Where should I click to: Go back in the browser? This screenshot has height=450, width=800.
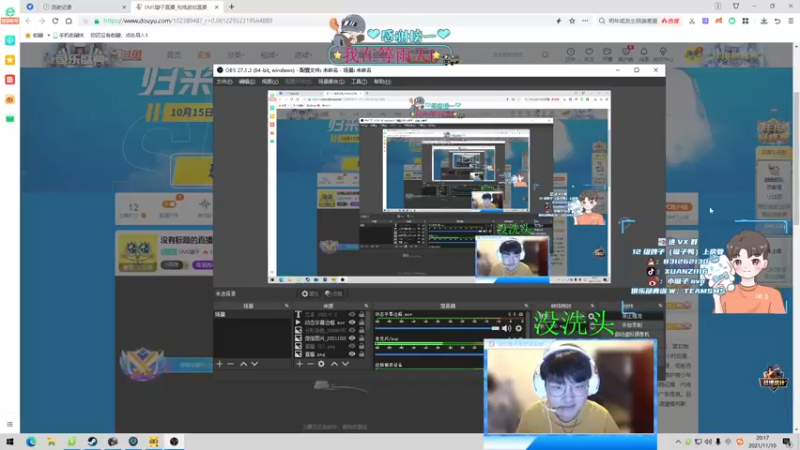[x=28, y=21]
